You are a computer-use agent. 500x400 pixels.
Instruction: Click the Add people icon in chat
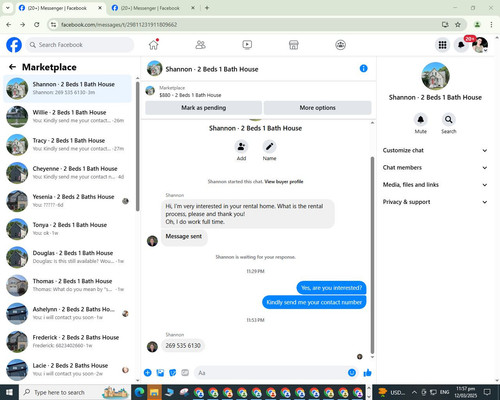point(241,147)
